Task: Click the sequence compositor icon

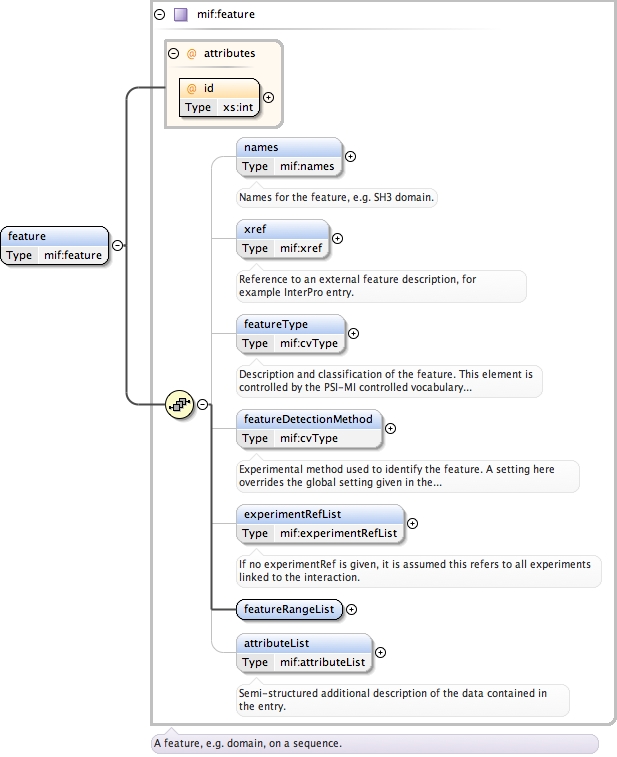Action: (179, 404)
